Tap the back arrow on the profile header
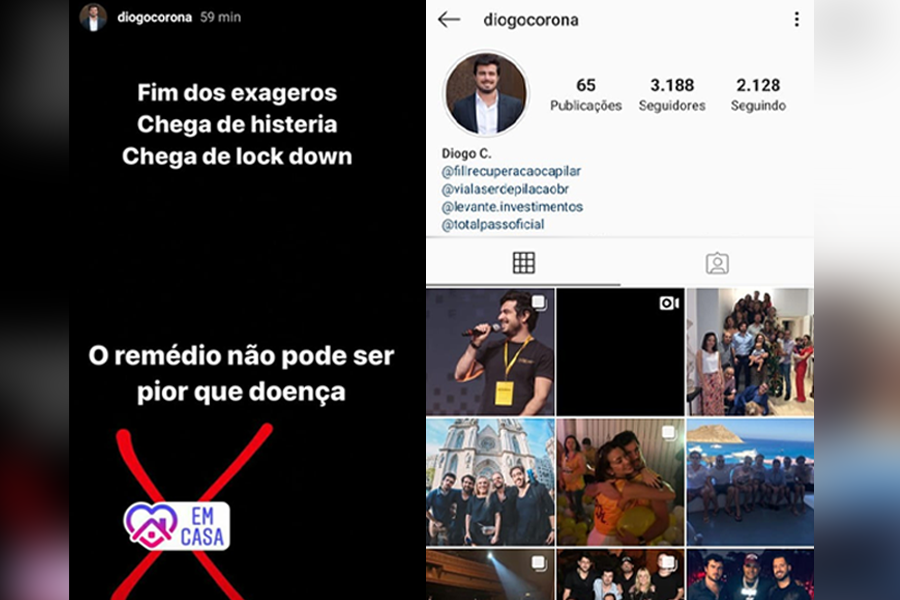The image size is (900, 600). point(449,20)
